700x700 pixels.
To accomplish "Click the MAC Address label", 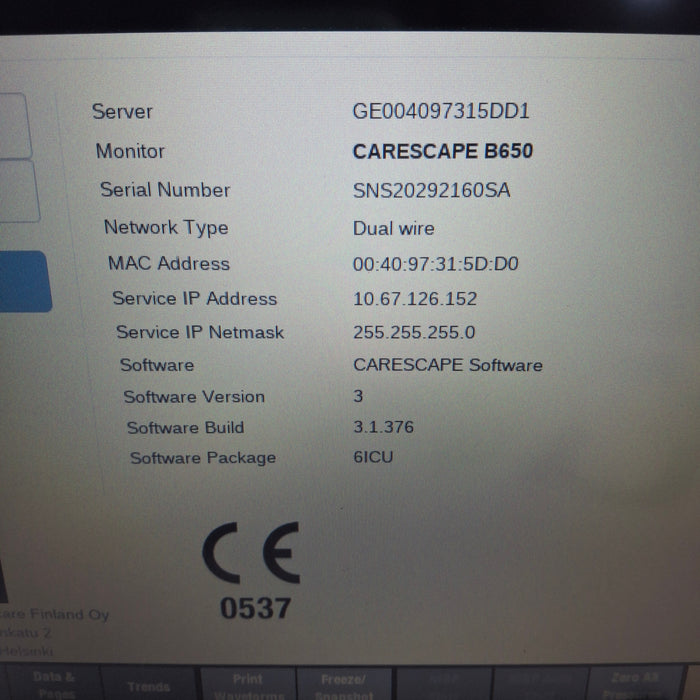I will pos(169,263).
